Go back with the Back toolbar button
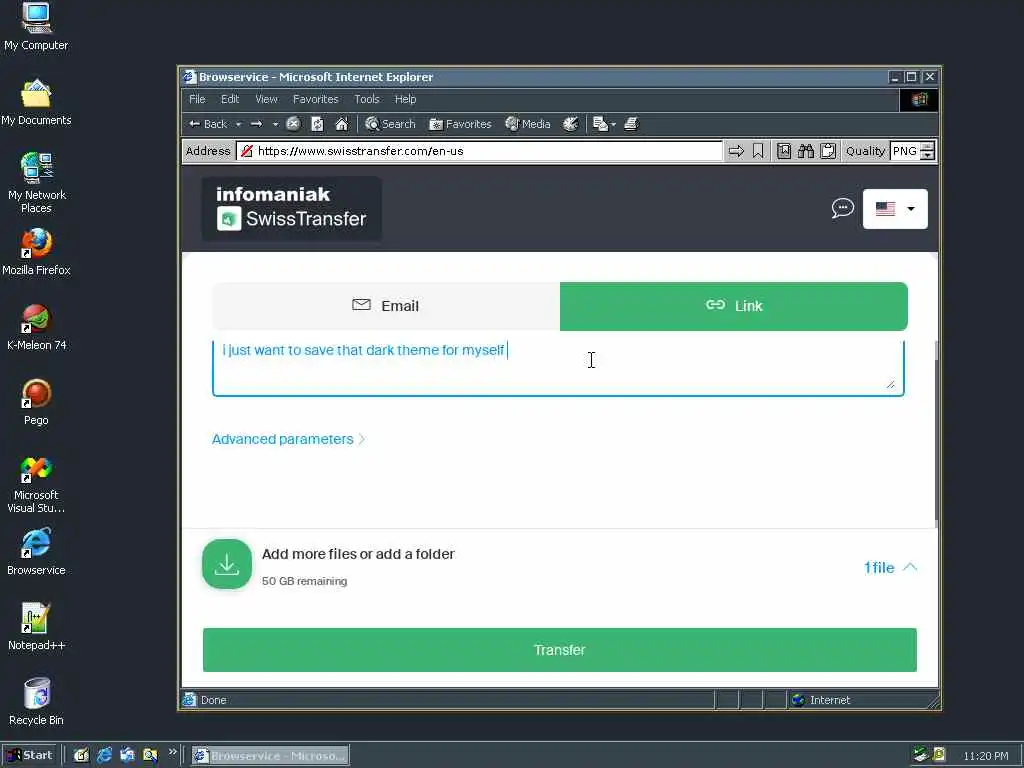The image size is (1024, 768). (207, 124)
